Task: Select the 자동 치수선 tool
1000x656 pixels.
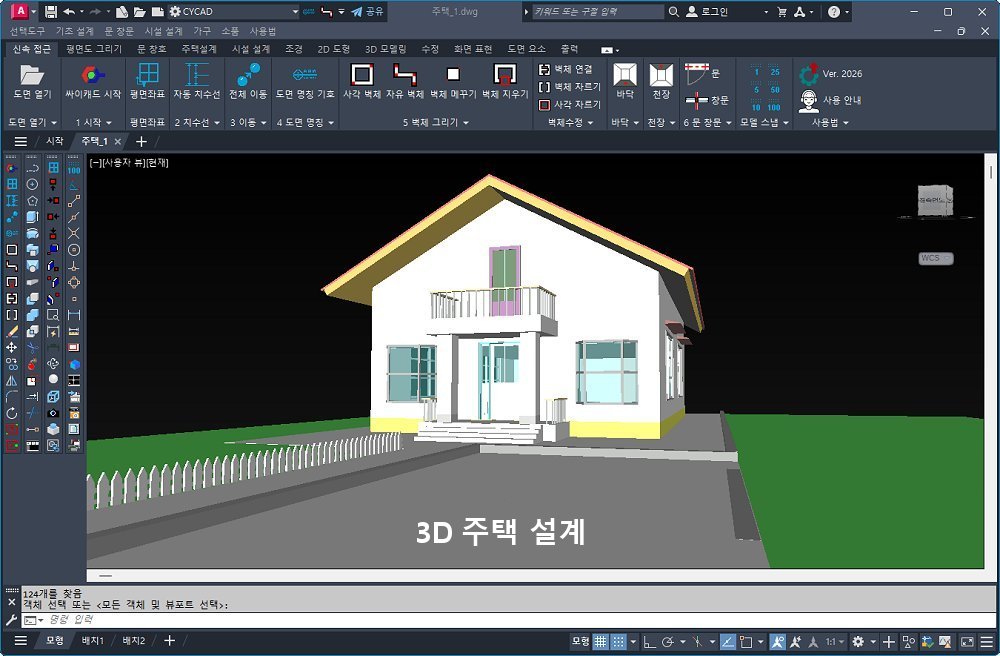Action: point(197,75)
